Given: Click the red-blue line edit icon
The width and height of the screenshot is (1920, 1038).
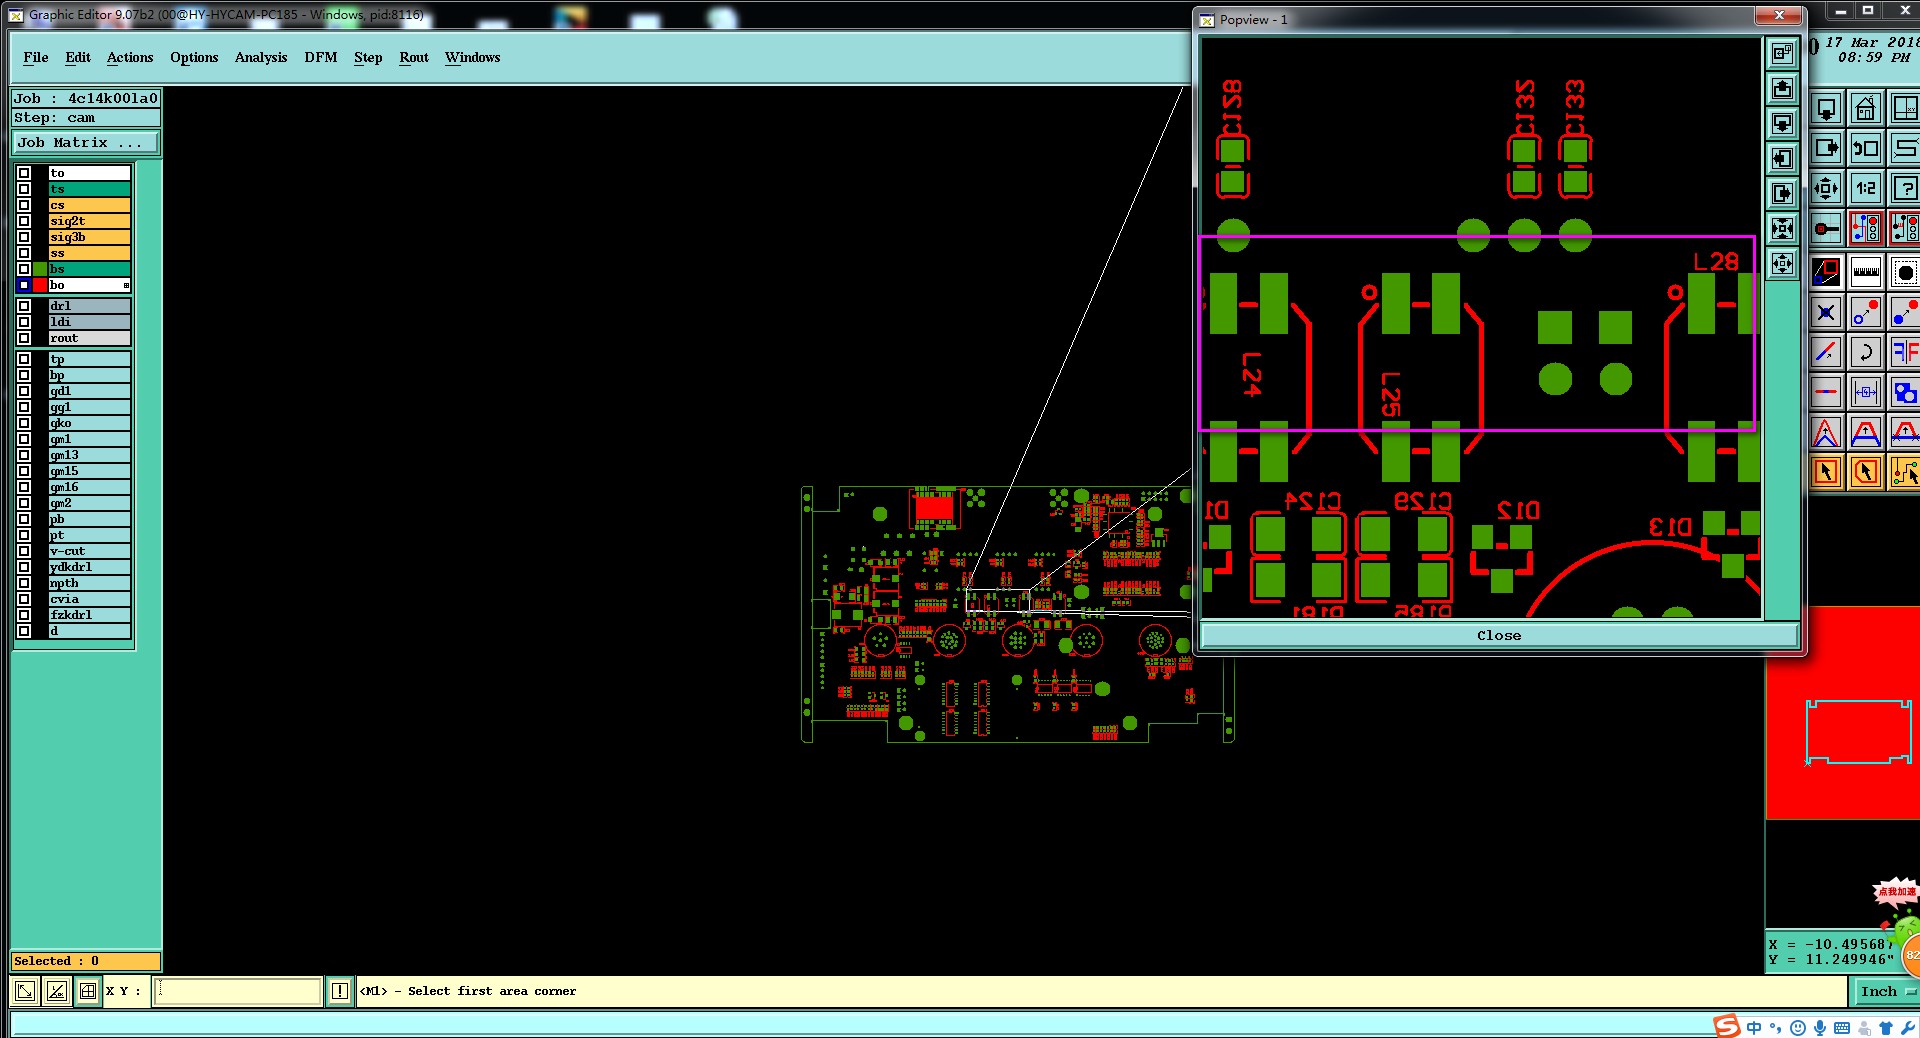Looking at the screenshot, I should (1826, 352).
